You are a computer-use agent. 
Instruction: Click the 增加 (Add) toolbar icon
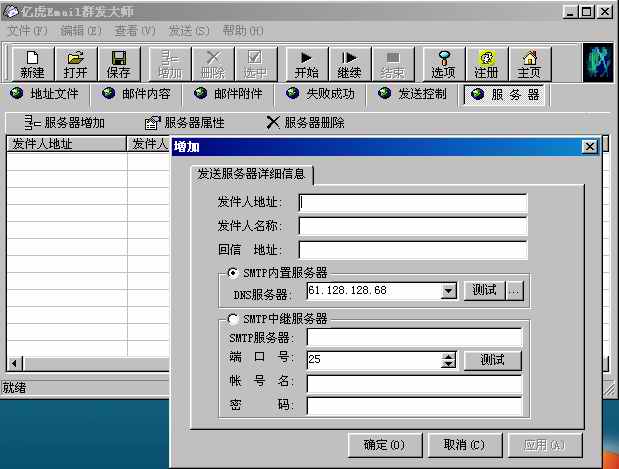pyautogui.click(x=170, y=64)
